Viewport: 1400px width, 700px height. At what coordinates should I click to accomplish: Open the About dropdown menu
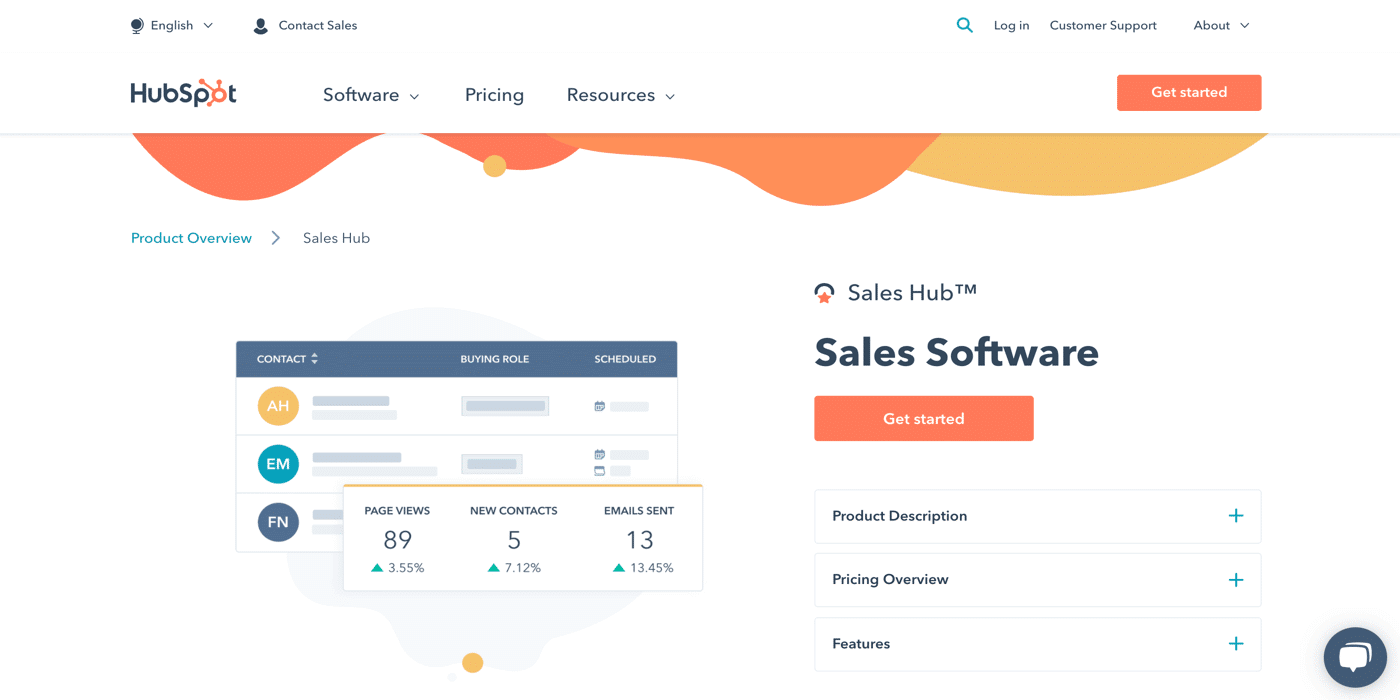point(1220,26)
